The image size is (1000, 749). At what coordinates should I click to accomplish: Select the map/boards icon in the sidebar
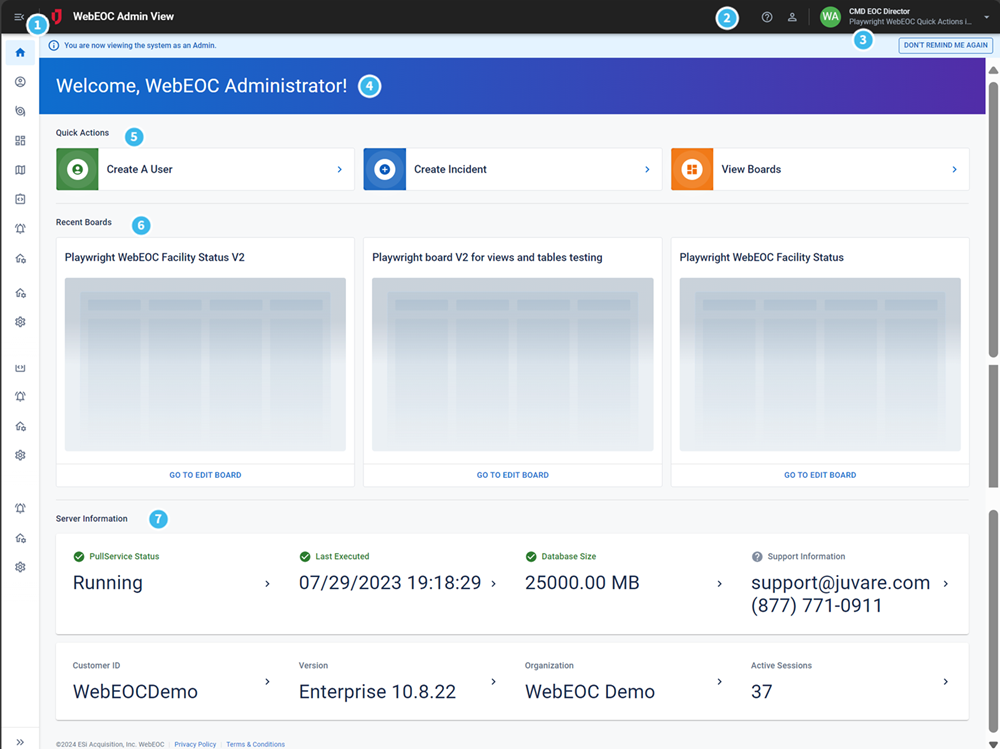19,170
